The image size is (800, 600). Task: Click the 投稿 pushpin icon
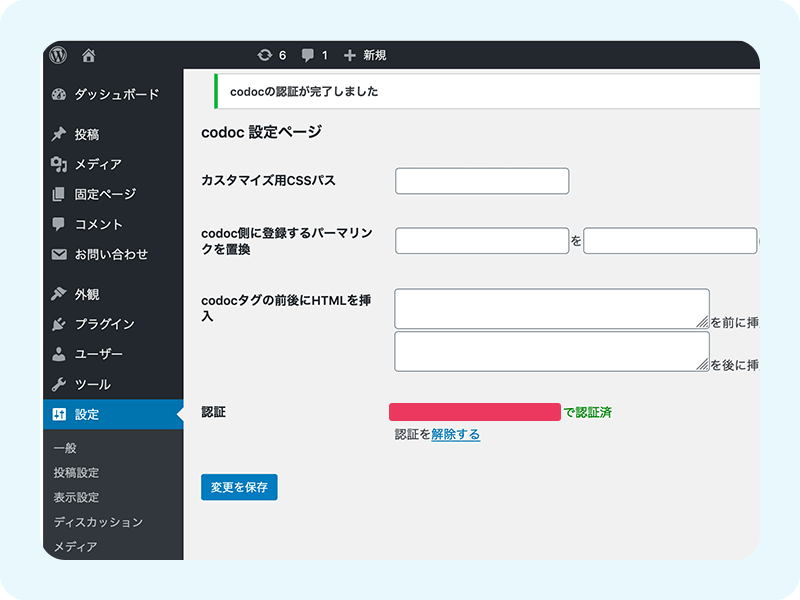tap(59, 134)
